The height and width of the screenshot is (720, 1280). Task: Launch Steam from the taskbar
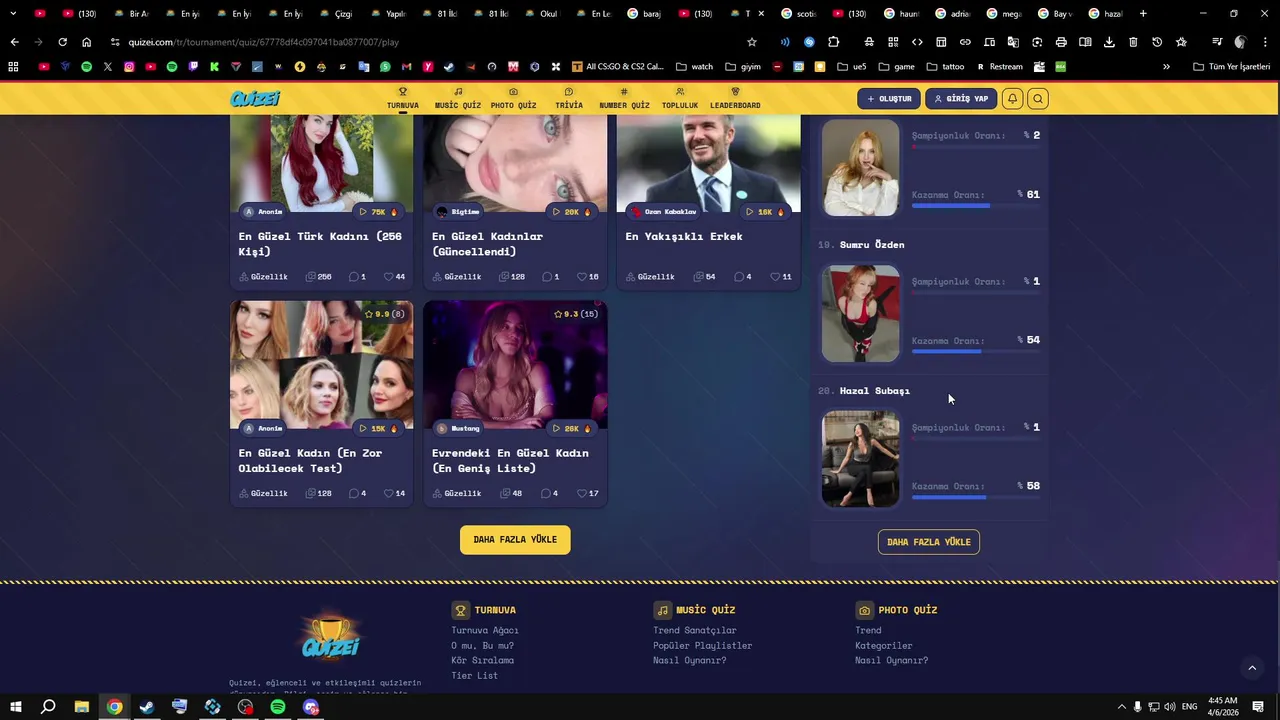[x=147, y=707]
